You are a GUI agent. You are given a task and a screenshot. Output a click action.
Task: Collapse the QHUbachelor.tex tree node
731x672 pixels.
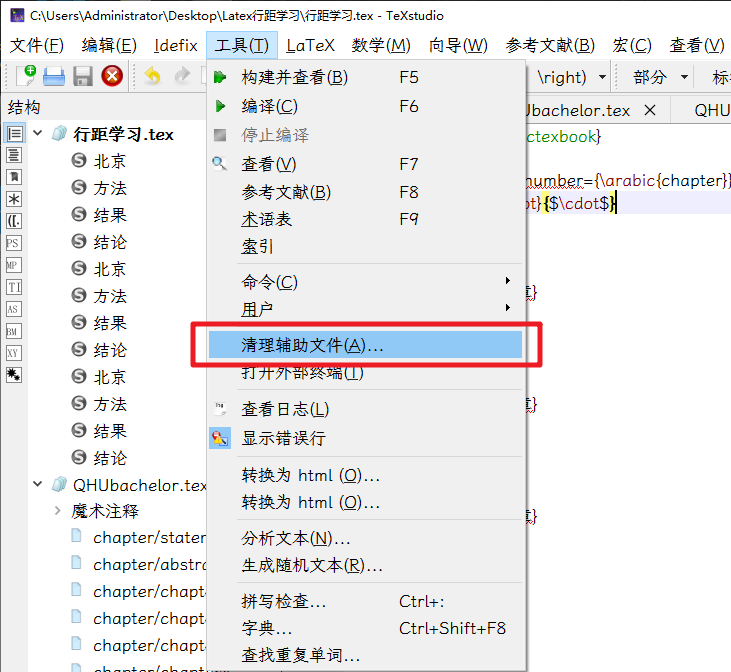click(38, 485)
